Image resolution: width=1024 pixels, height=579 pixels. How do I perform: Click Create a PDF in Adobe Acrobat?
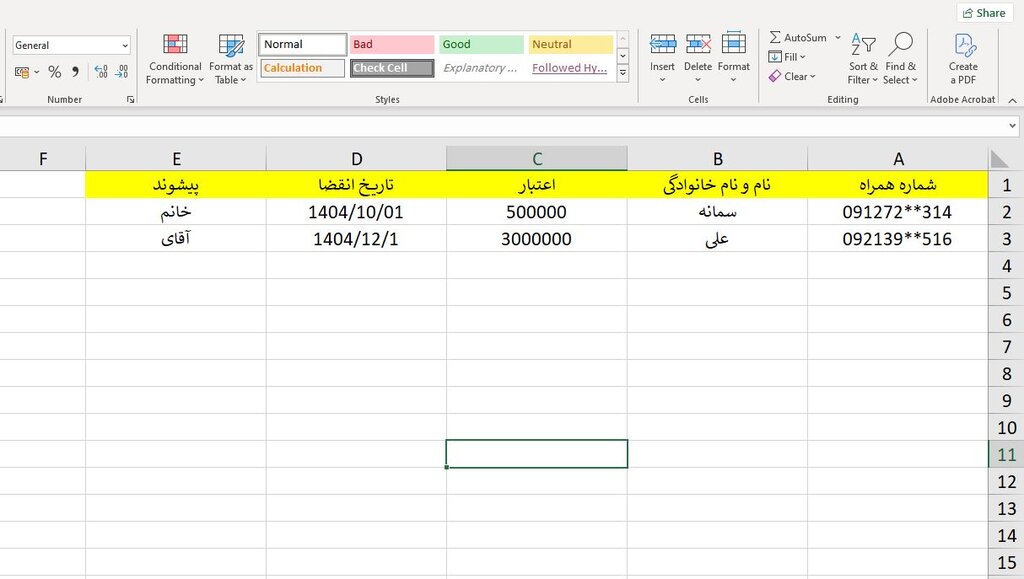pos(963,60)
